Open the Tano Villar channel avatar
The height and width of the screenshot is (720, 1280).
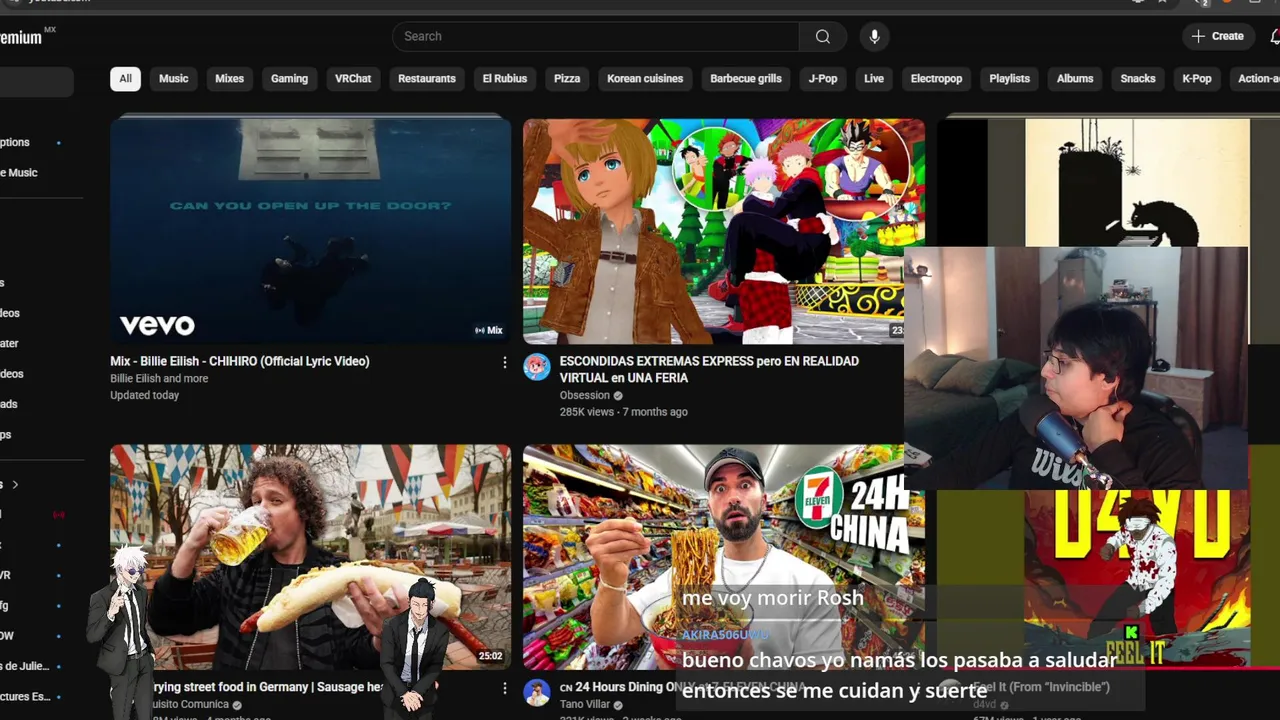[537, 693]
